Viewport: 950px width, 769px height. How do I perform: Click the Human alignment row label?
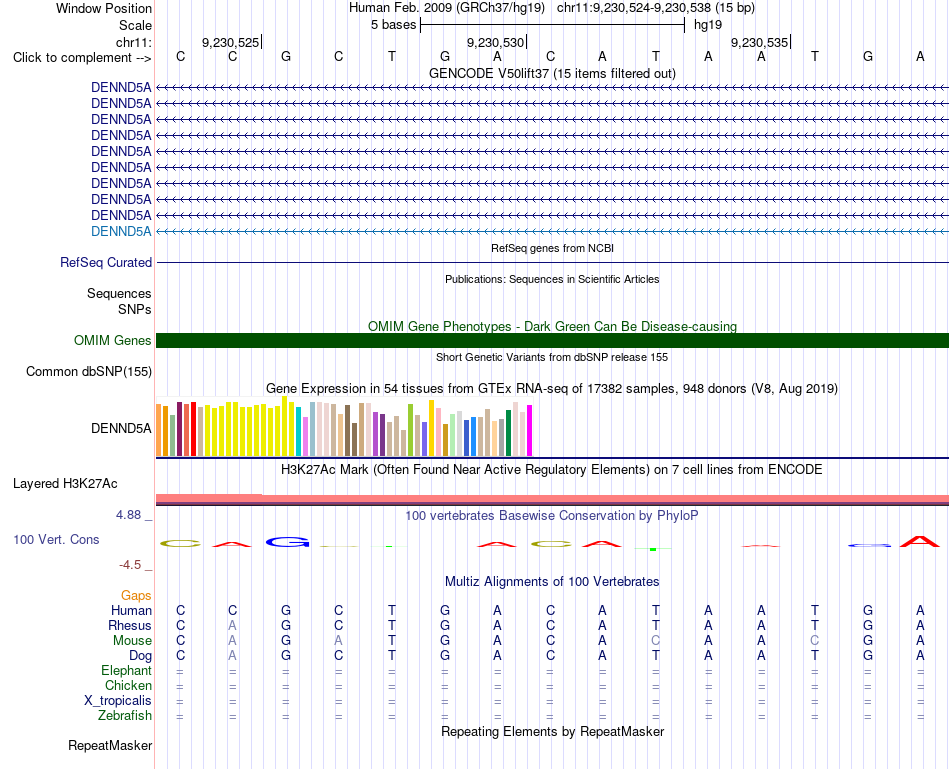[131, 610]
